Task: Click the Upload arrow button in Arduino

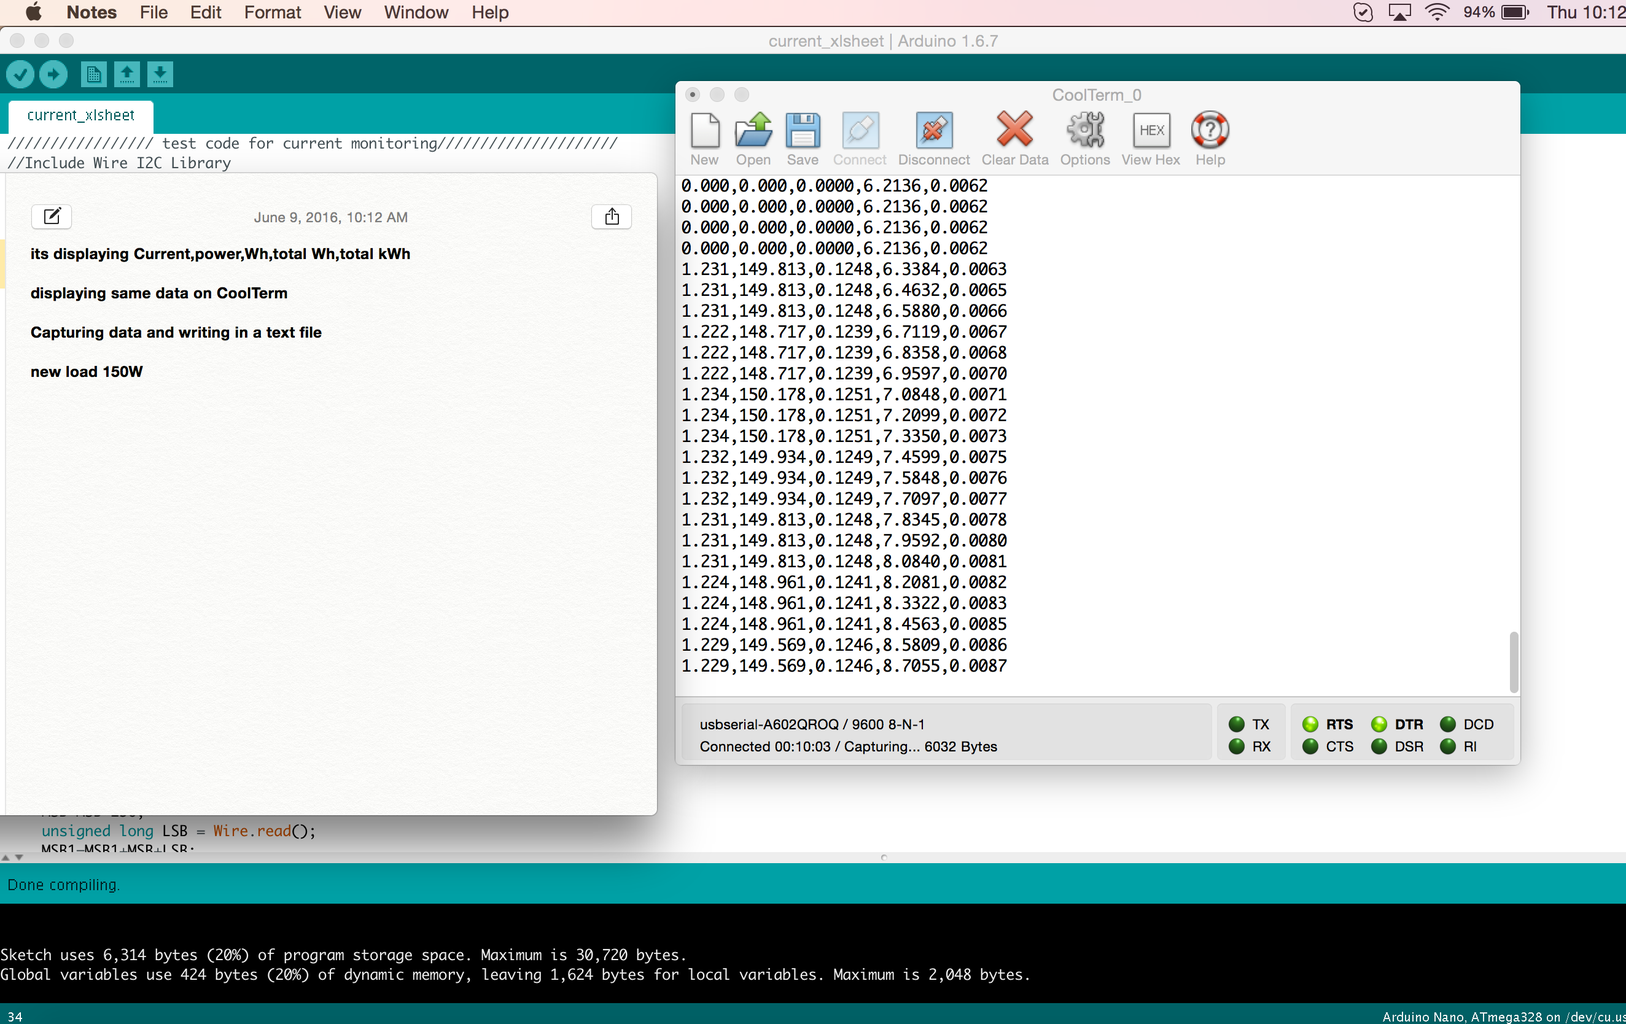Action: coord(53,74)
